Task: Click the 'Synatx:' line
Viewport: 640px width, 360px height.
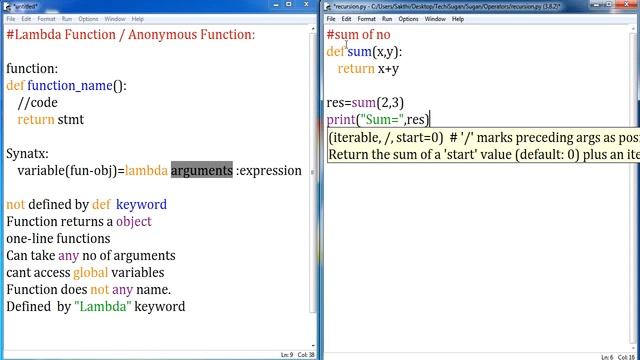Action: tap(27, 153)
